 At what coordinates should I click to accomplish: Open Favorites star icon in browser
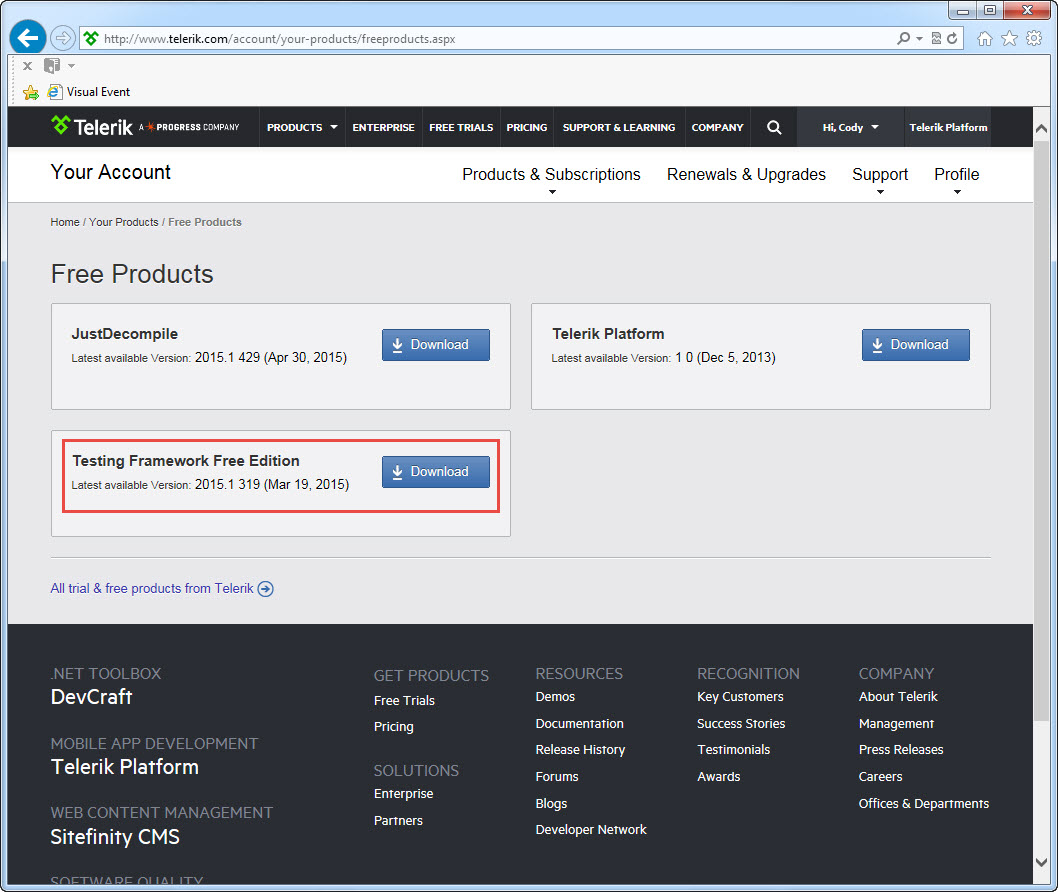pos(1009,39)
